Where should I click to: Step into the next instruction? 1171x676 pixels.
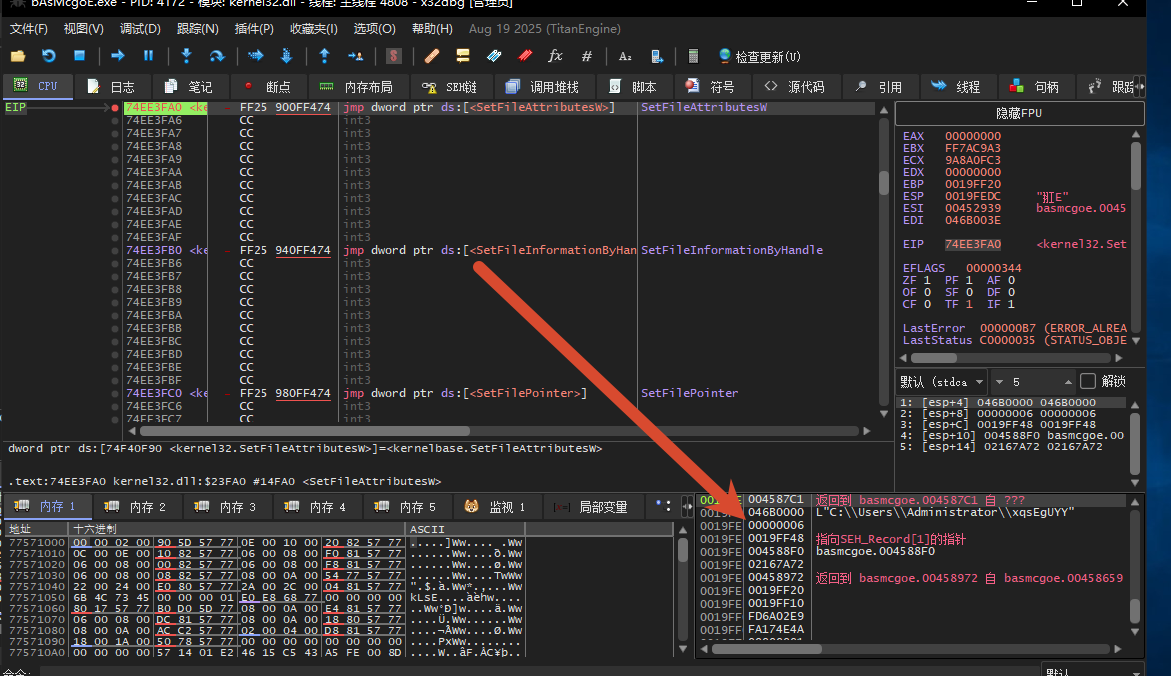pos(186,56)
